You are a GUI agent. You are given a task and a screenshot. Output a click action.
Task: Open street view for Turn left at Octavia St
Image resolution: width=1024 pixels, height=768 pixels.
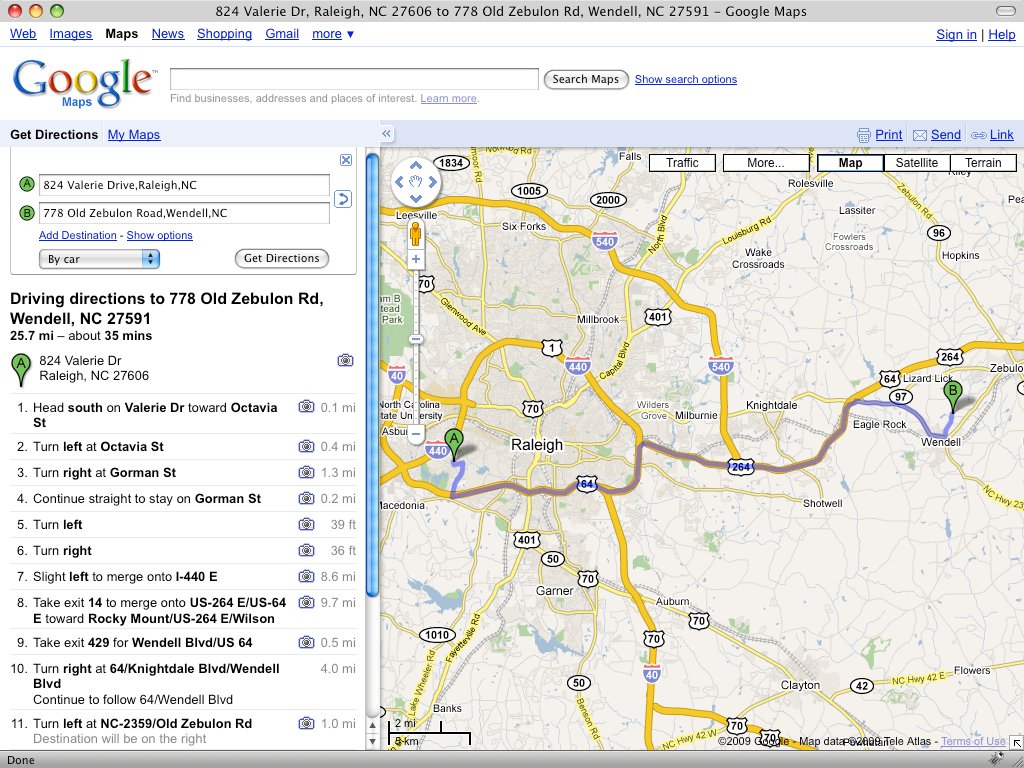306,446
